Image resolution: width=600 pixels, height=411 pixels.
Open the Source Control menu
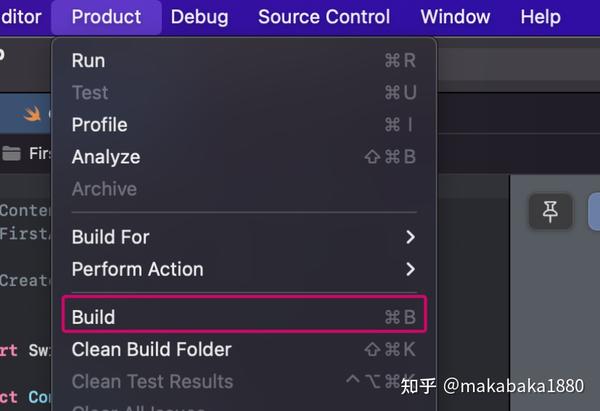(x=324, y=17)
